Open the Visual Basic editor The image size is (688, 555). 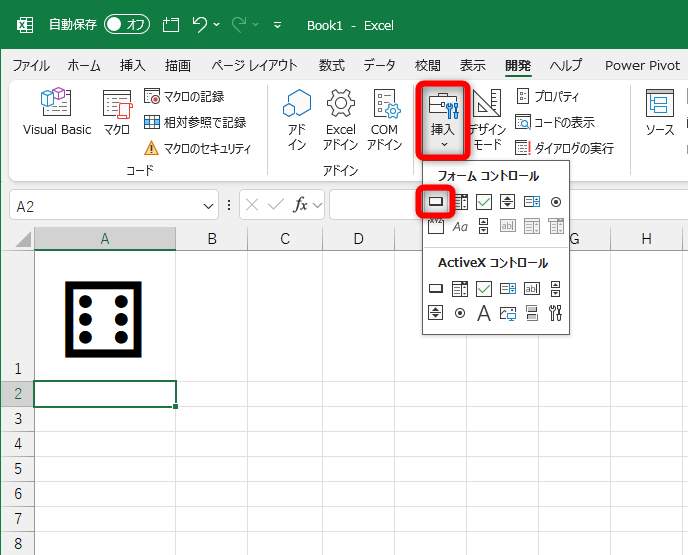[x=57, y=111]
